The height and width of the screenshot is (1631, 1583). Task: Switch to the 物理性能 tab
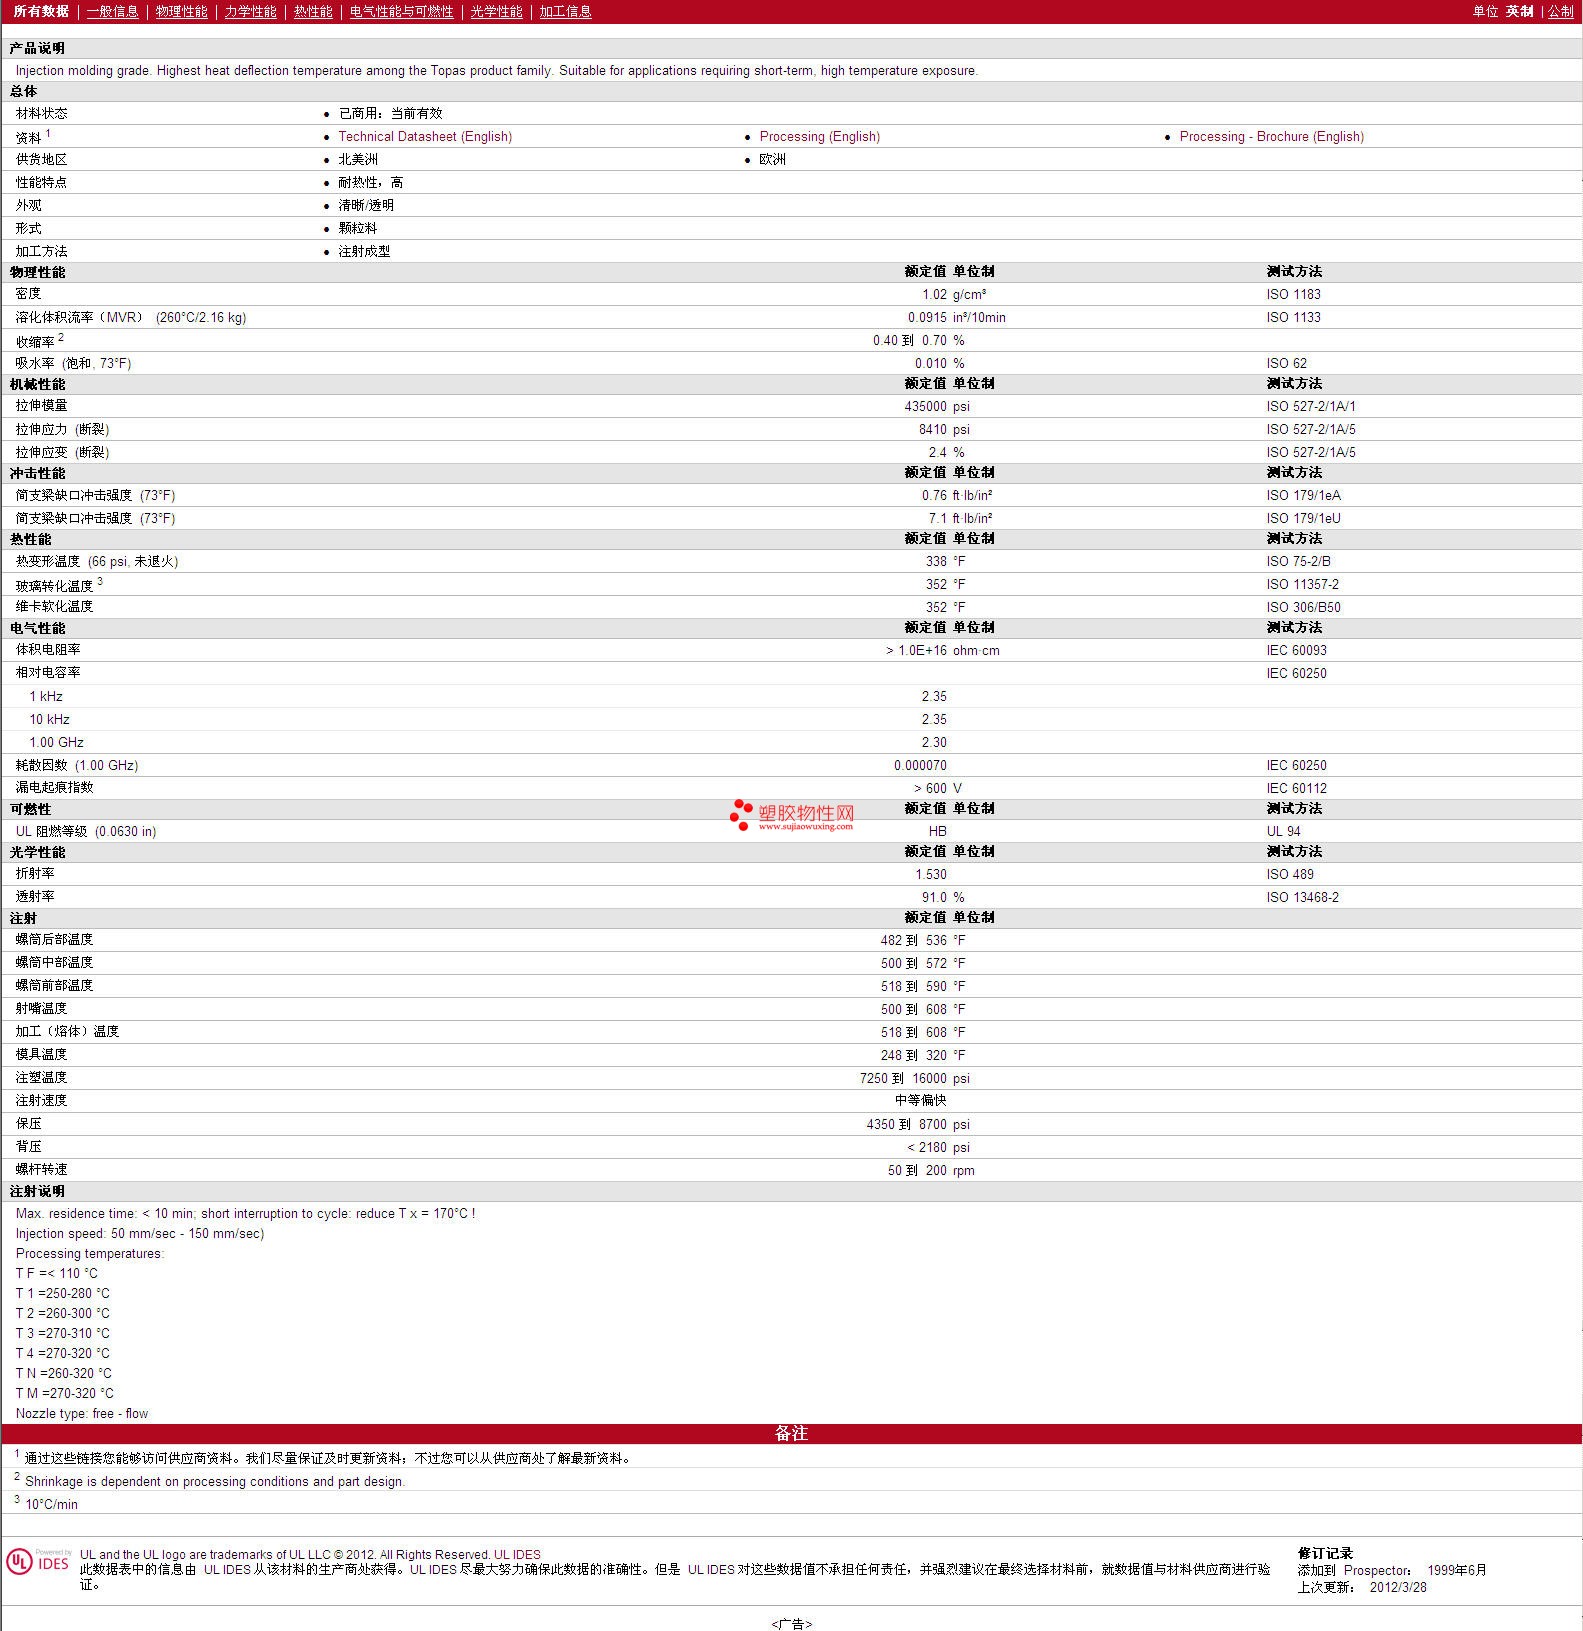[181, 11]
